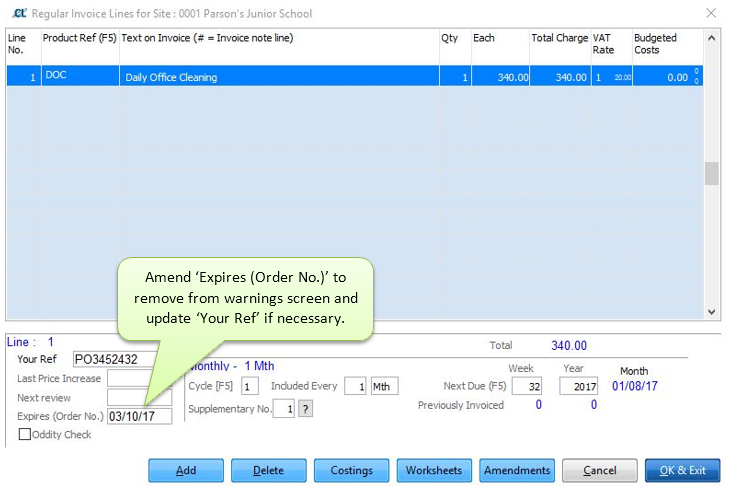
Task: Click the vertical scrollbar thumb
Action: point(711,173)
